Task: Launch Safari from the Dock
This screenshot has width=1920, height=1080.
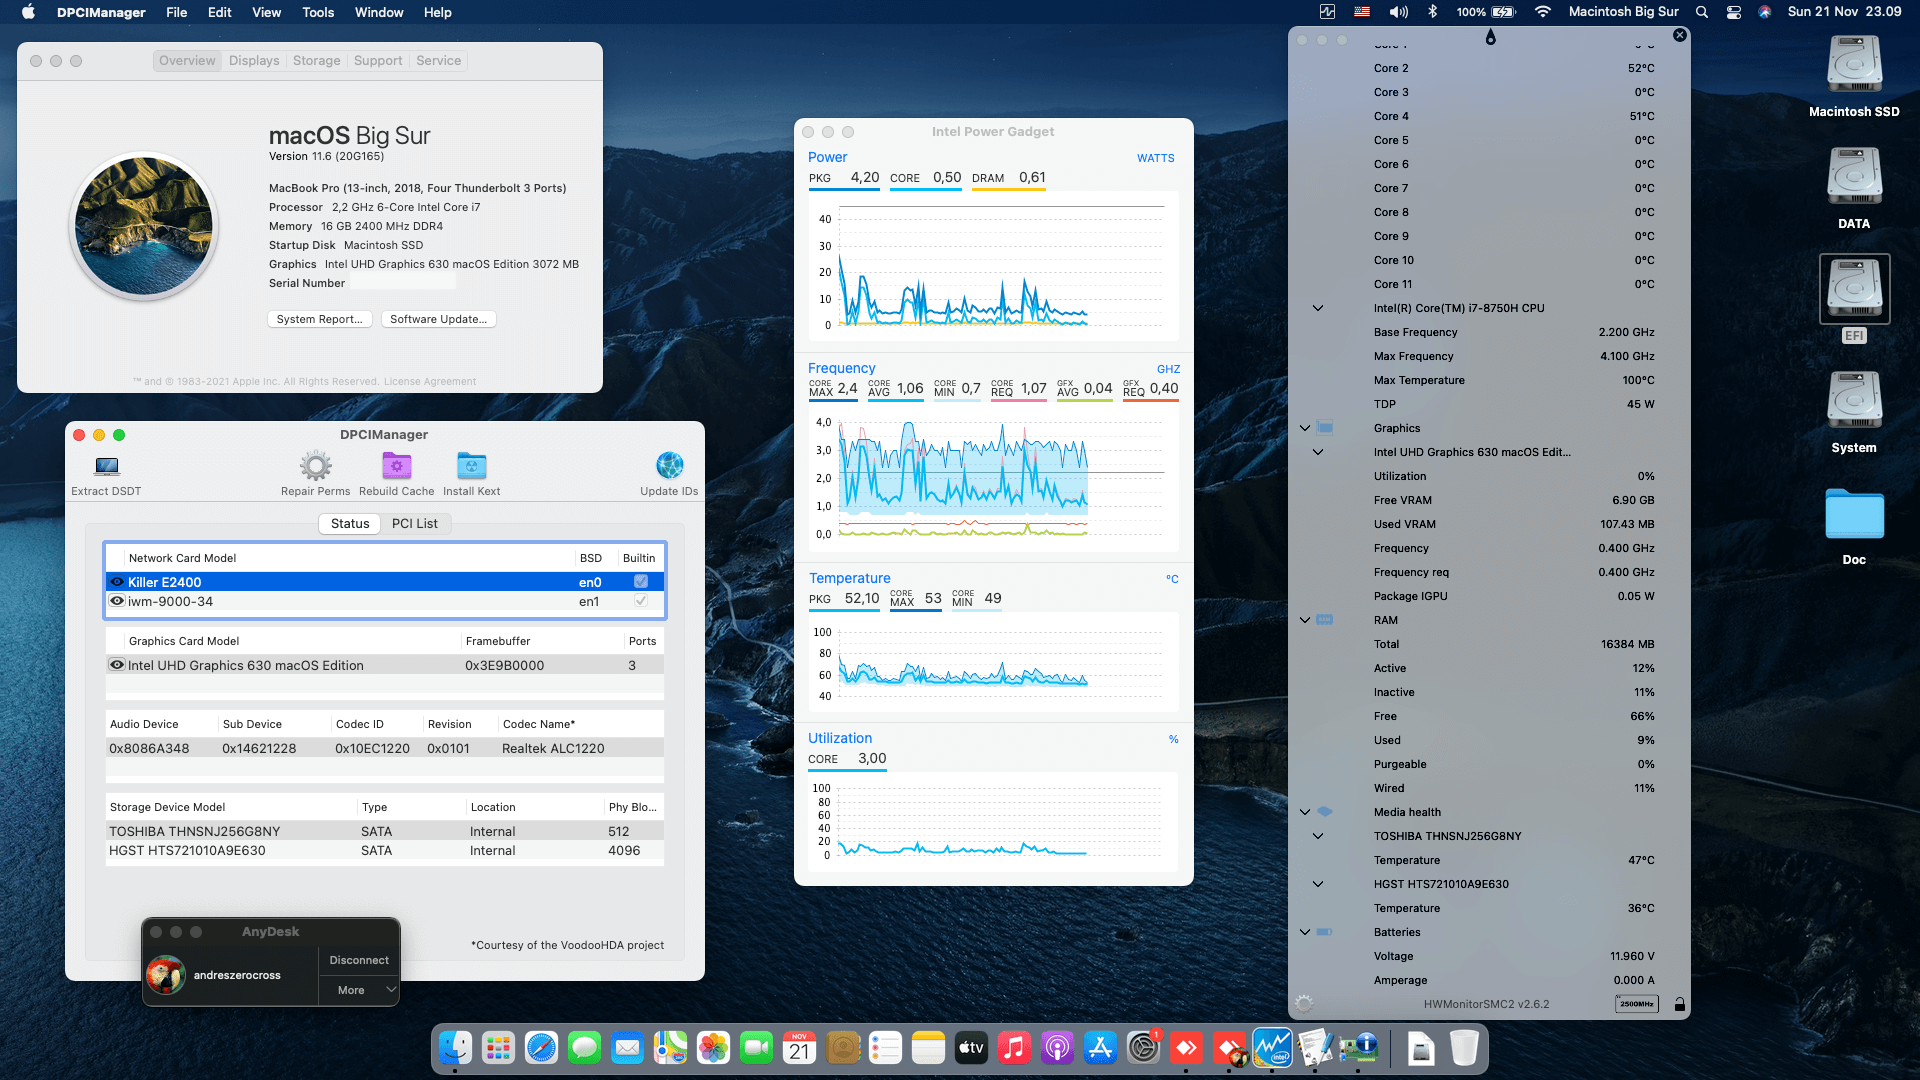Action: [541, 1048]
